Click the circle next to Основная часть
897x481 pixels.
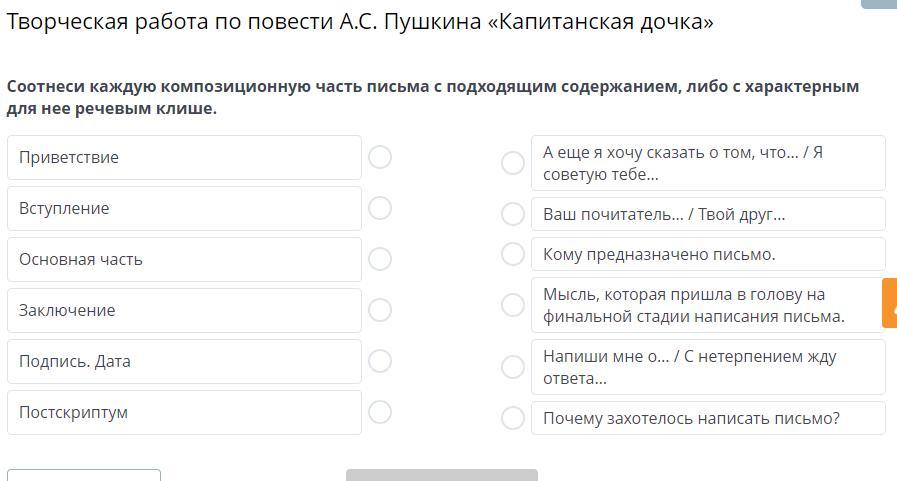[x=380, y=259]
